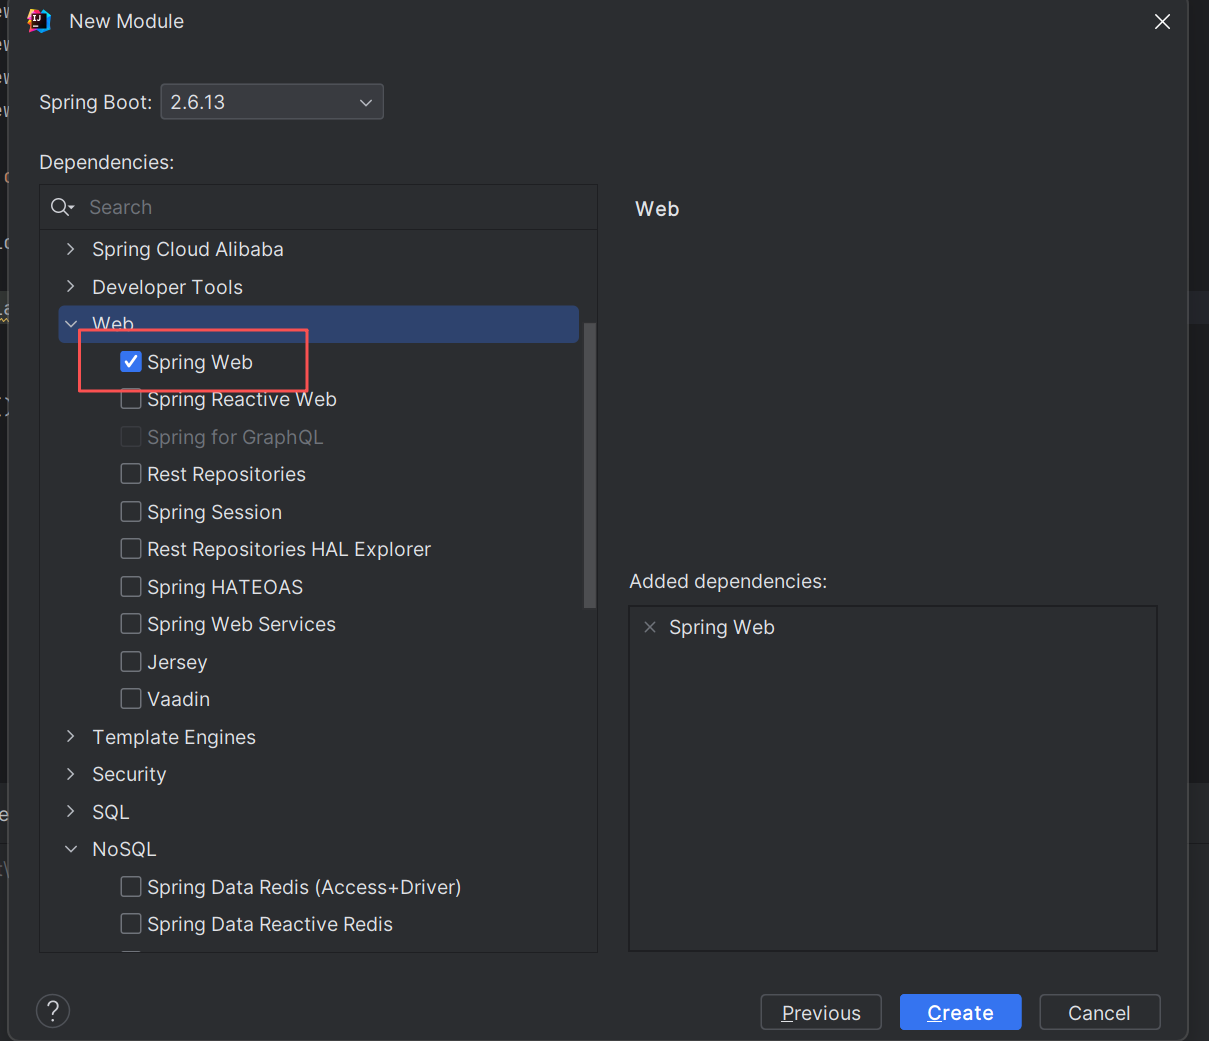
Task: Remove Spring Web from added dependencies
Action: click(650, 627)
